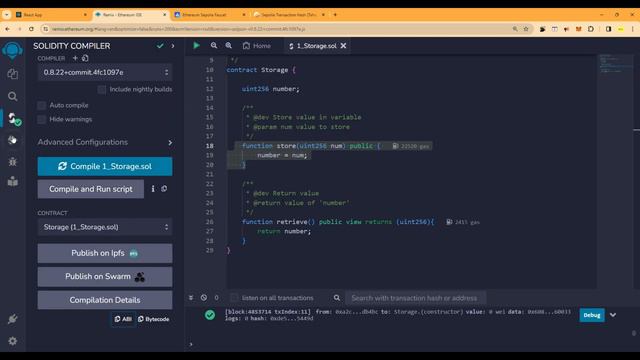The image size is (640, 360).
Task: Go back in browser history
Action: (7, 29)
